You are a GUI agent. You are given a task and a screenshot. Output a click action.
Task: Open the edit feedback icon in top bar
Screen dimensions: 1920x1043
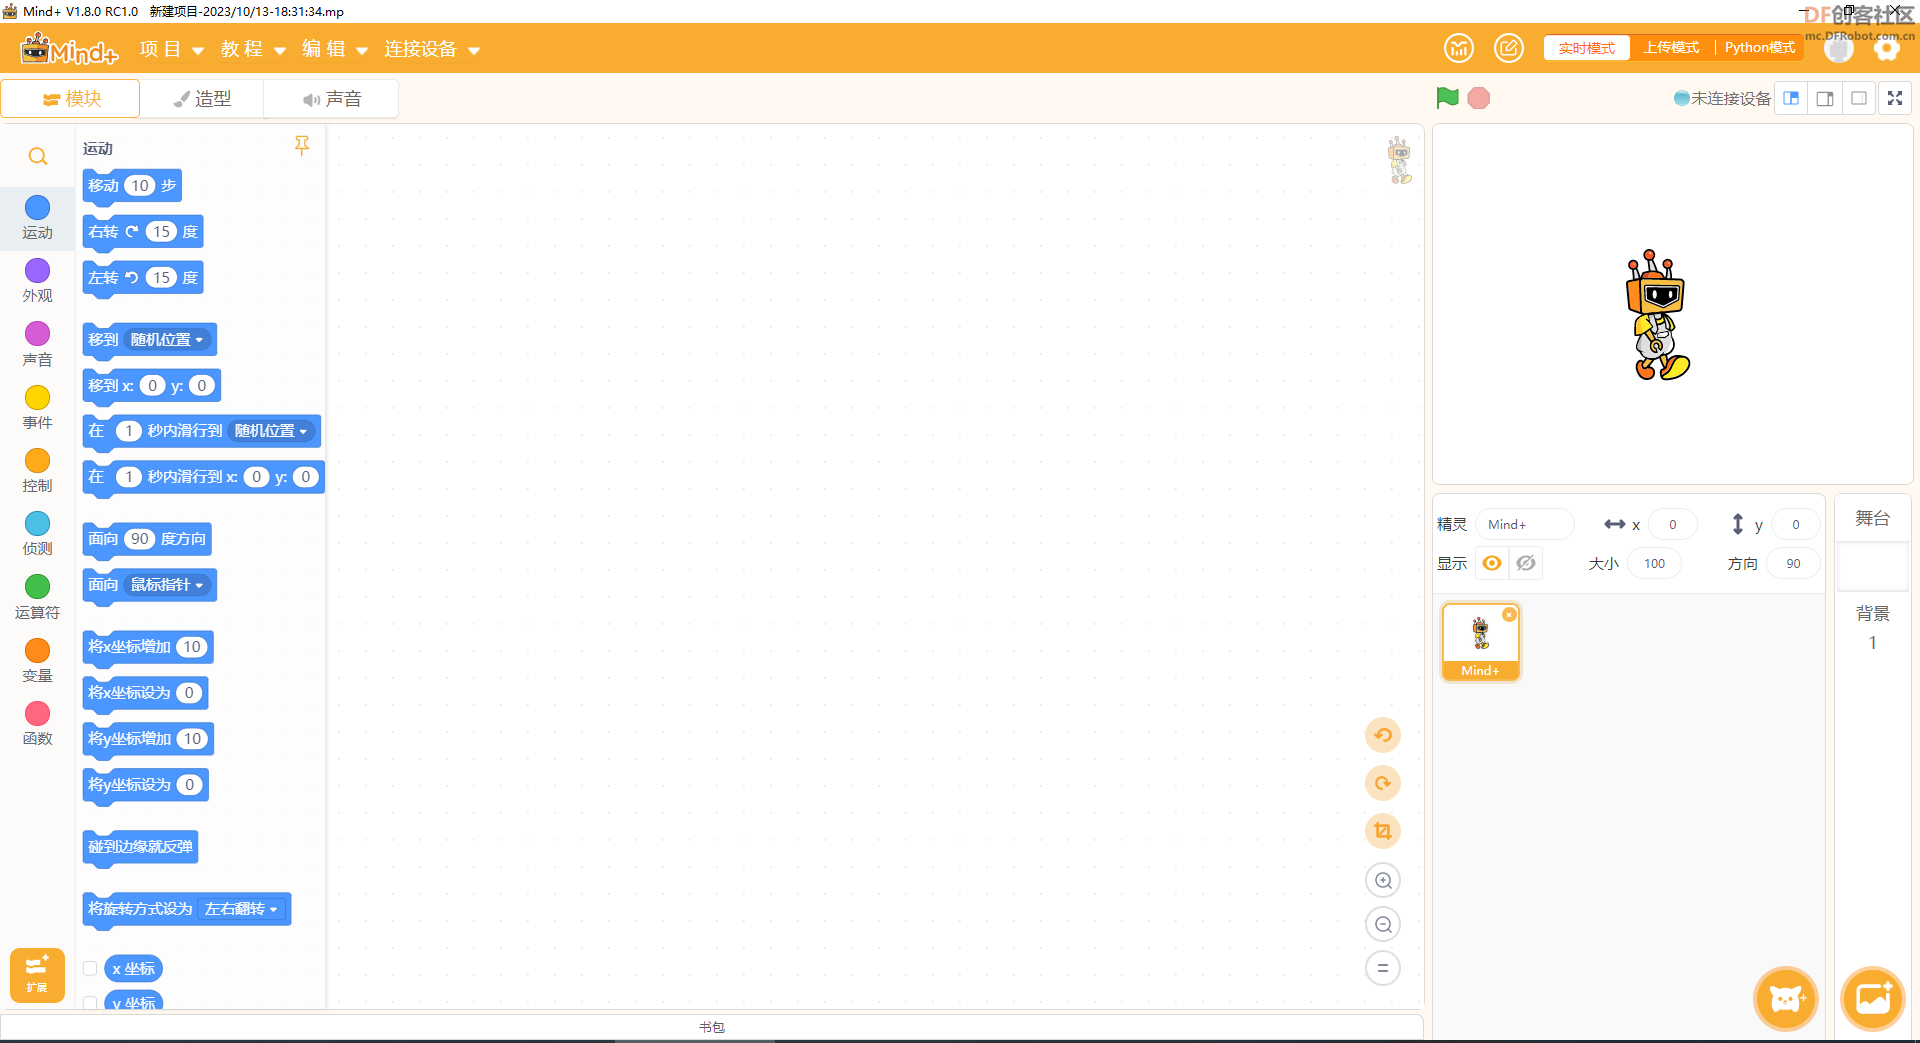pyautogui.click(x=1509, y=48)
